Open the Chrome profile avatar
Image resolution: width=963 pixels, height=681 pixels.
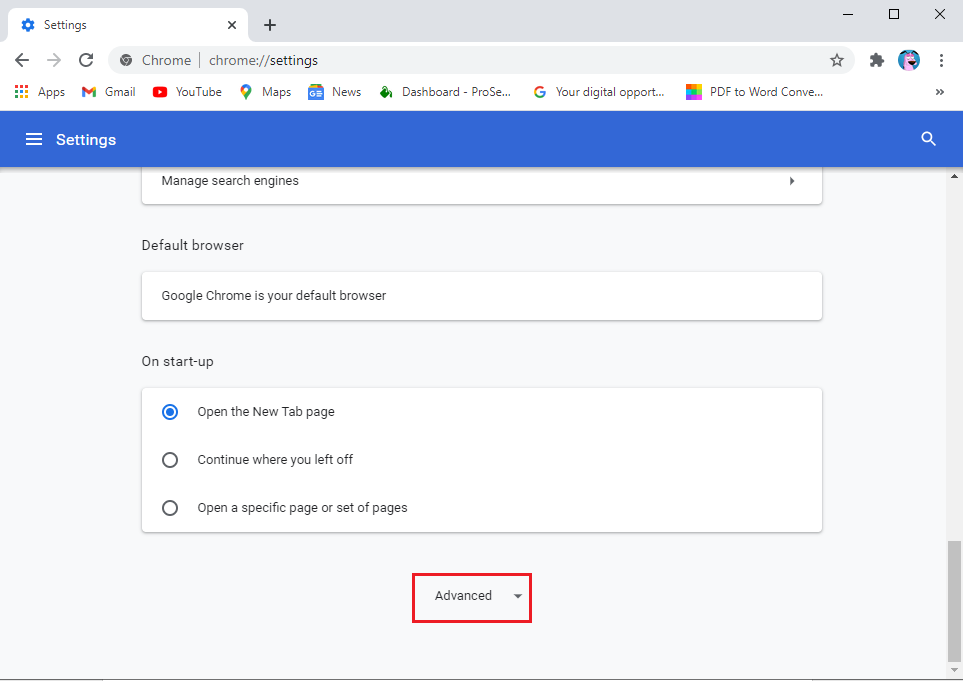(x=909, y=60)
